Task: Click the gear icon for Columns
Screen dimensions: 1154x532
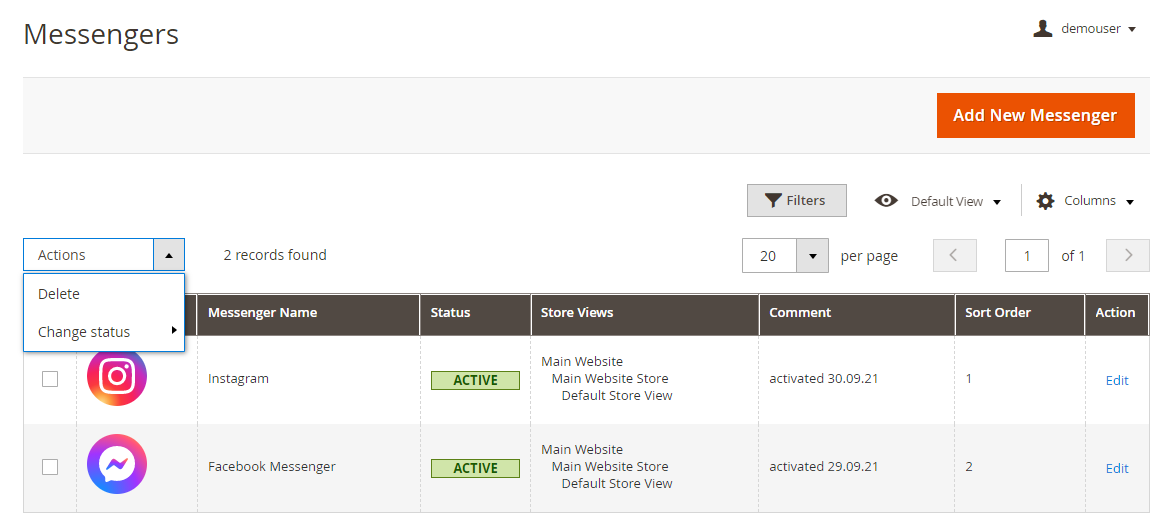Action: tap(1045, 201)
